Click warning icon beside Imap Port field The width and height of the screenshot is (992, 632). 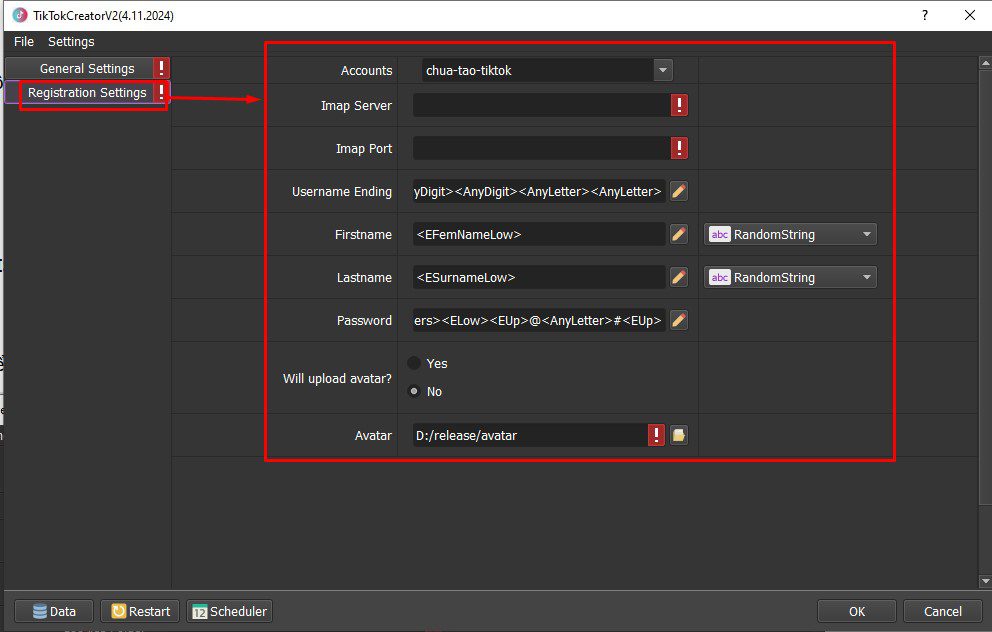679,148
